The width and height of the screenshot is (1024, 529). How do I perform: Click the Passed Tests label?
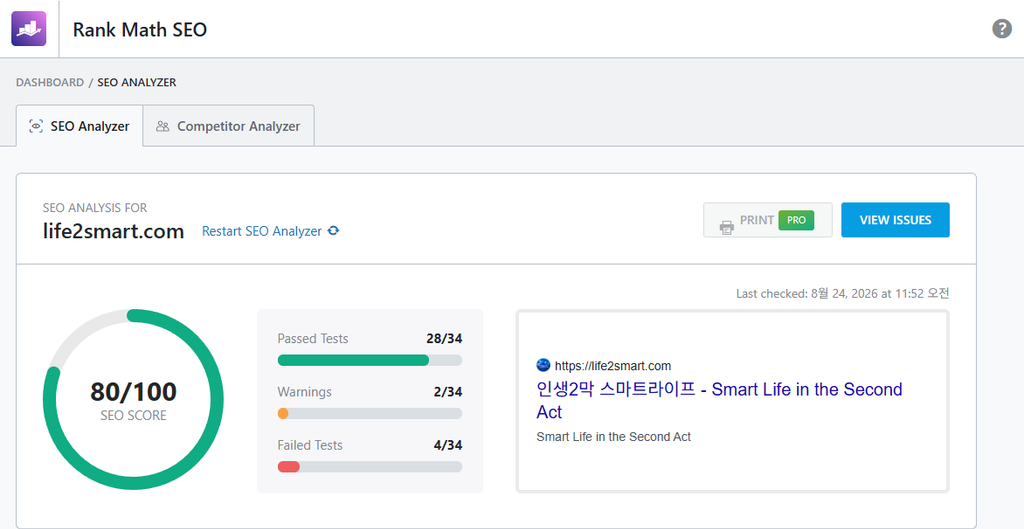(x=313, y=338)
